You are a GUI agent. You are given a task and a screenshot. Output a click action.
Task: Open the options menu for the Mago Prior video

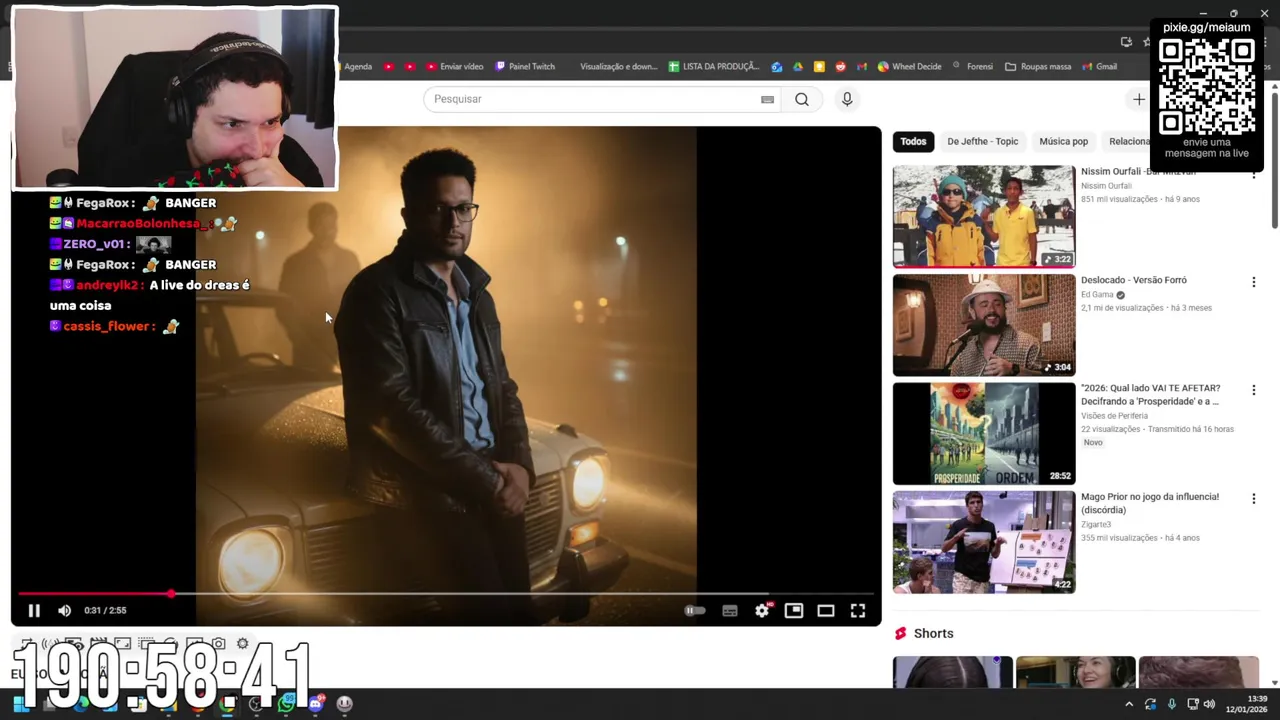pyautogui.click(x=1253, y=498)
